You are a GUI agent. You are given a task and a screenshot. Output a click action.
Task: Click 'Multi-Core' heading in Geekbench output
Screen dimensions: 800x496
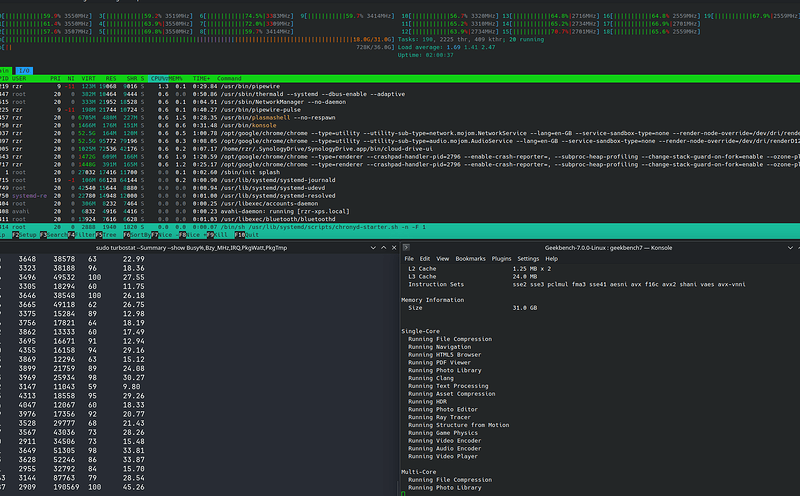coord(419,472)
